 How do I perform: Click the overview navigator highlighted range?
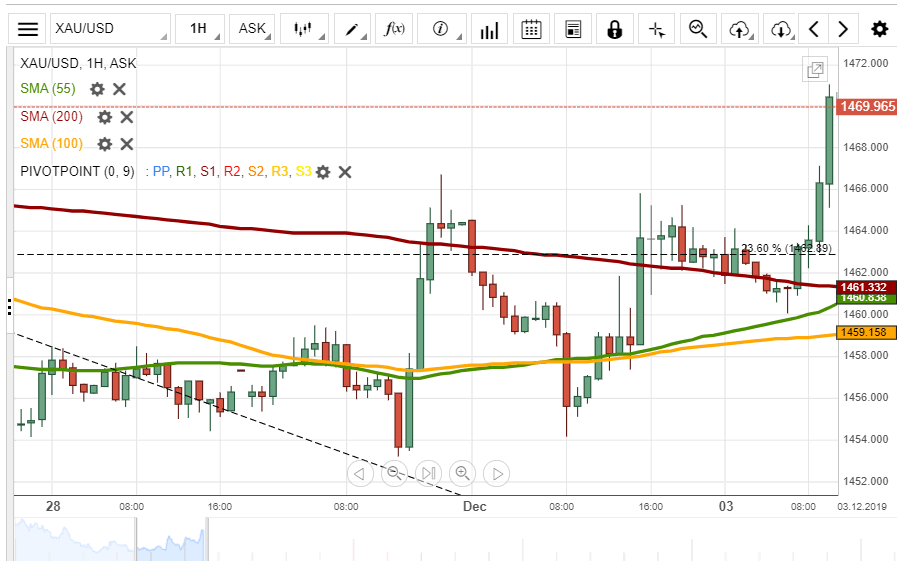click(171, 539)
